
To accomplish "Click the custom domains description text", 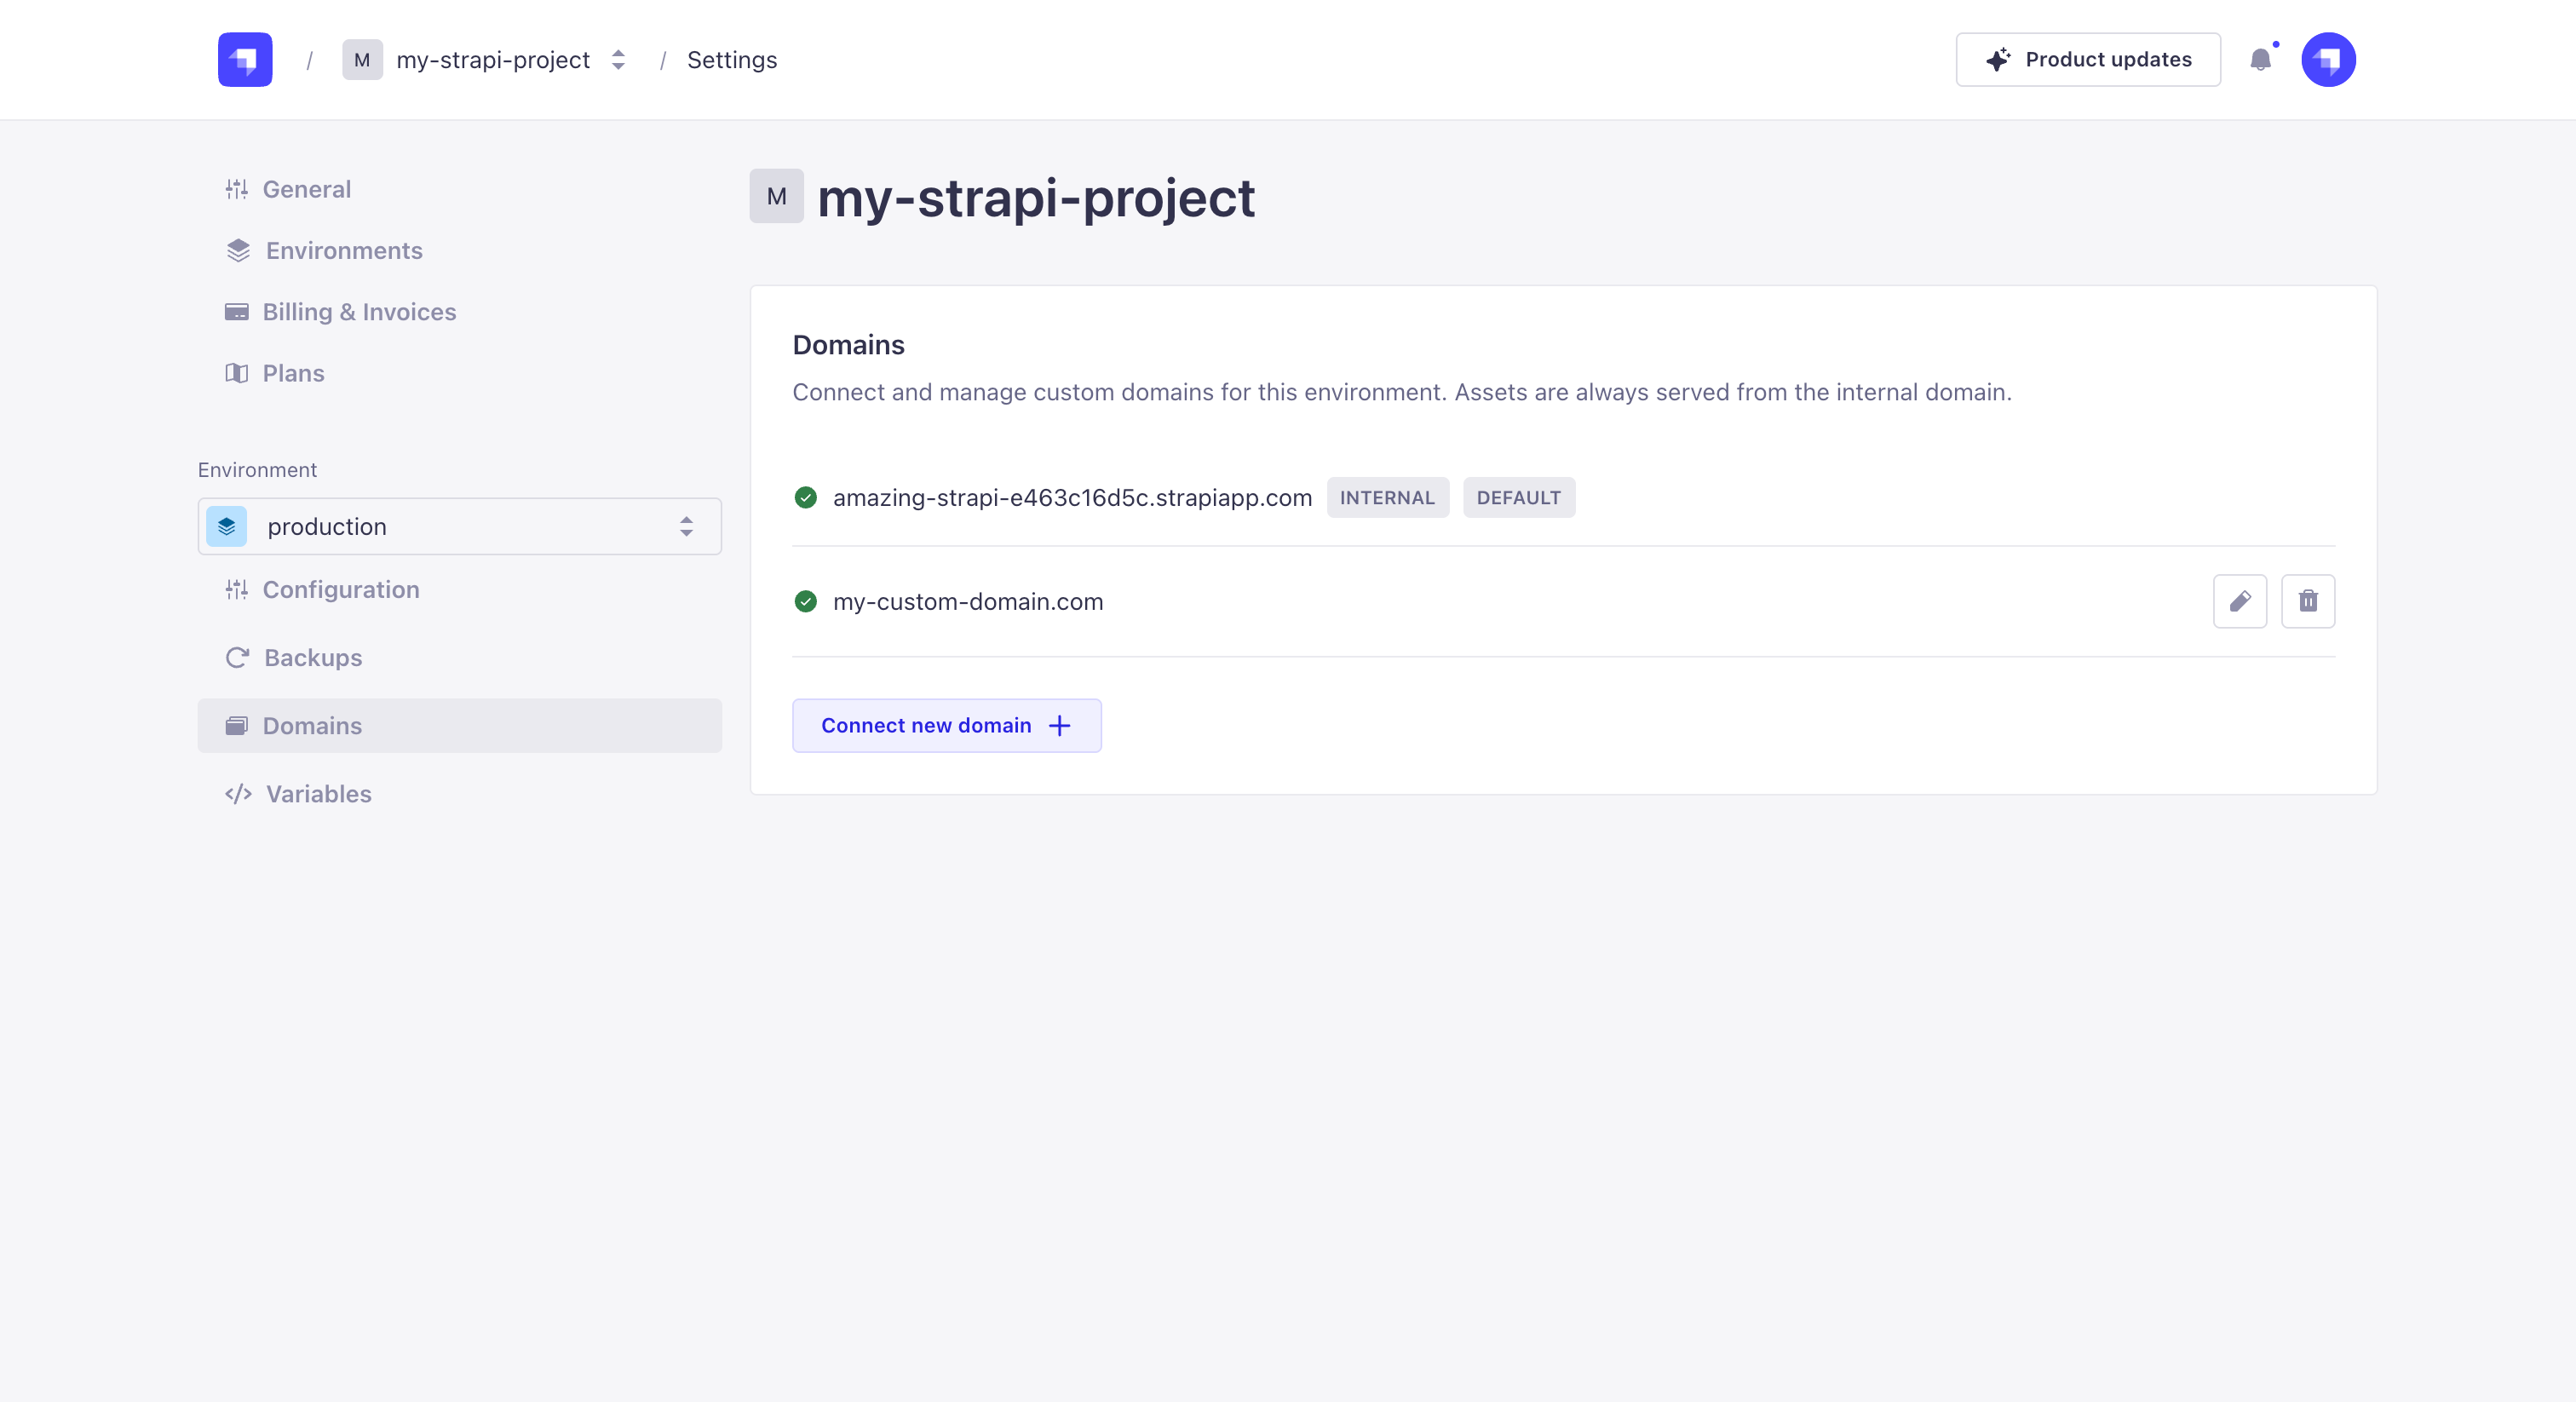I will pyautogui.click(x=1402, y=392).
